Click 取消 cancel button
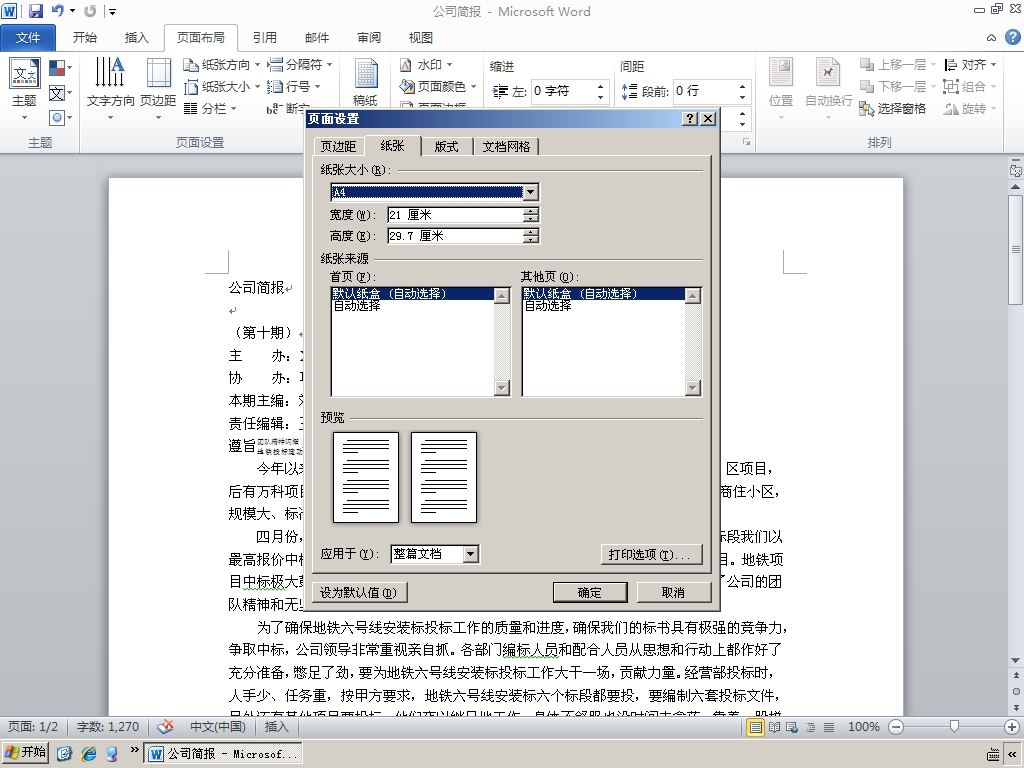This screenshot has width=1024, height=768. click(673, 592)
